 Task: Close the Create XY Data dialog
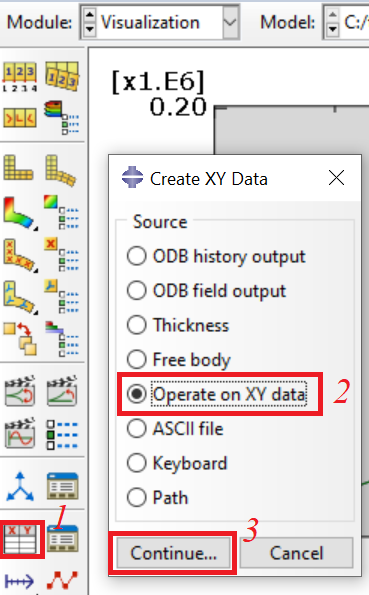click(336, 178)
